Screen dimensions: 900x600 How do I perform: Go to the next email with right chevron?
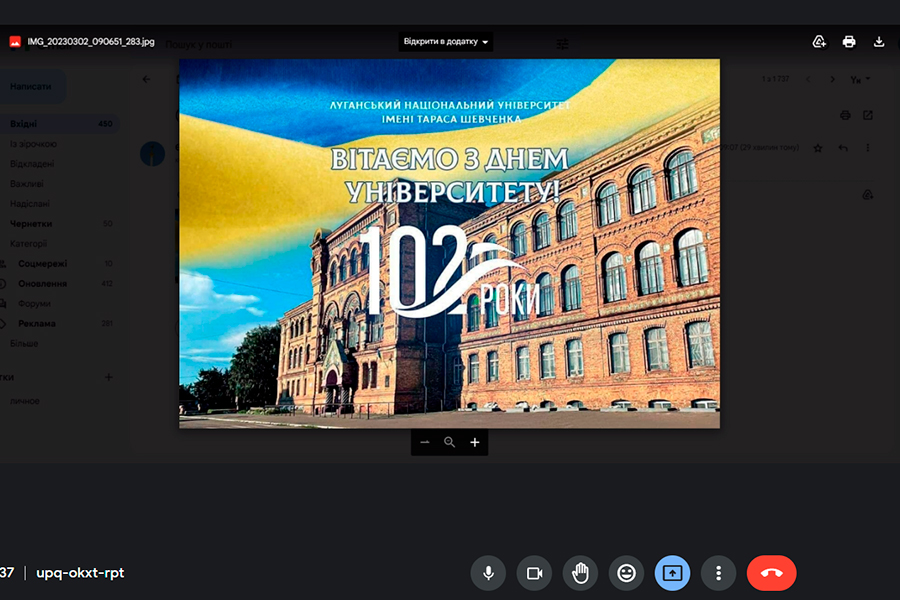tap(832, 79)
